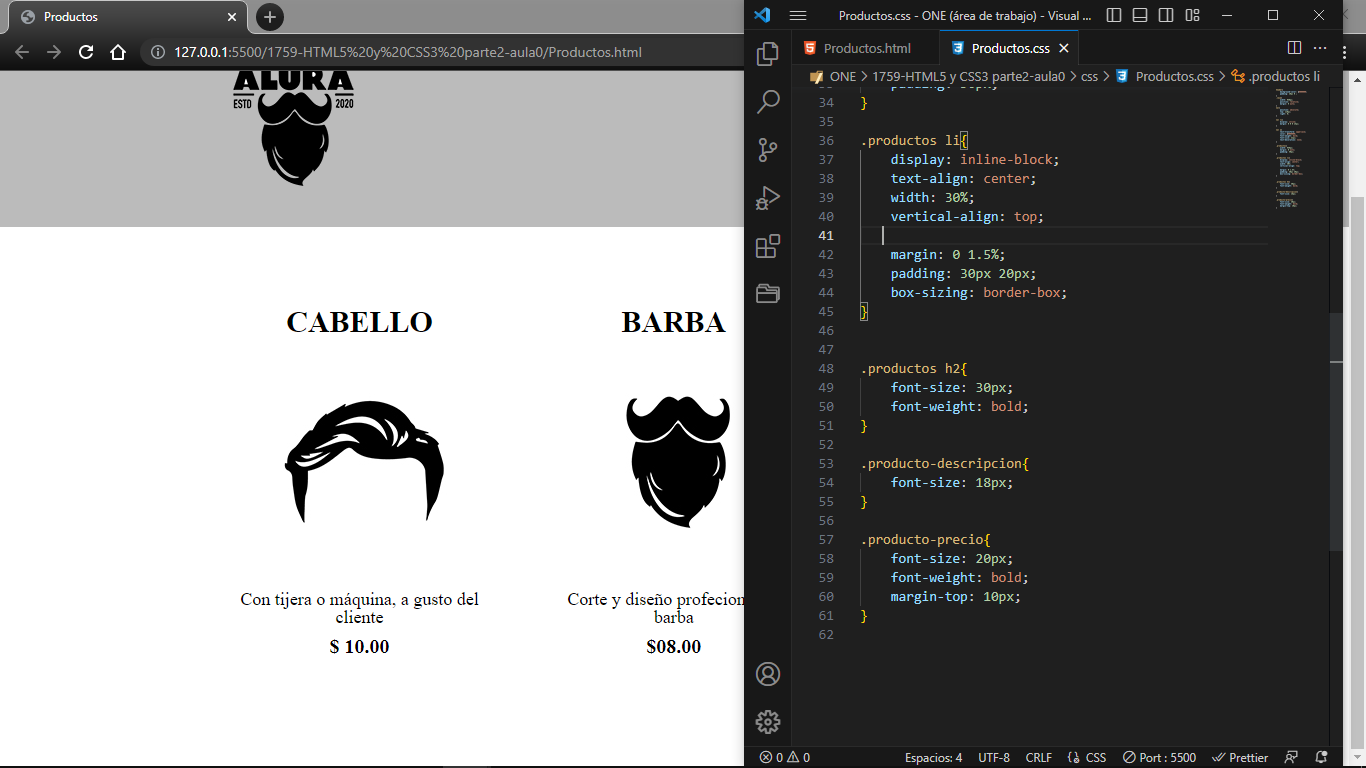This screenshot has width=1366, height=768.
Task: Open the Search view in VS Code
Action: [768, 102]
